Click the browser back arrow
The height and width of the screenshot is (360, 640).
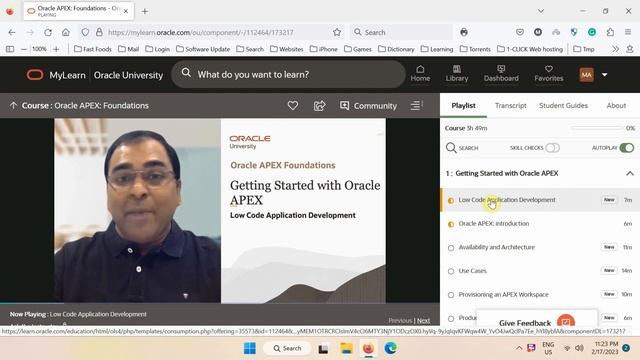[x=12, y=32]
